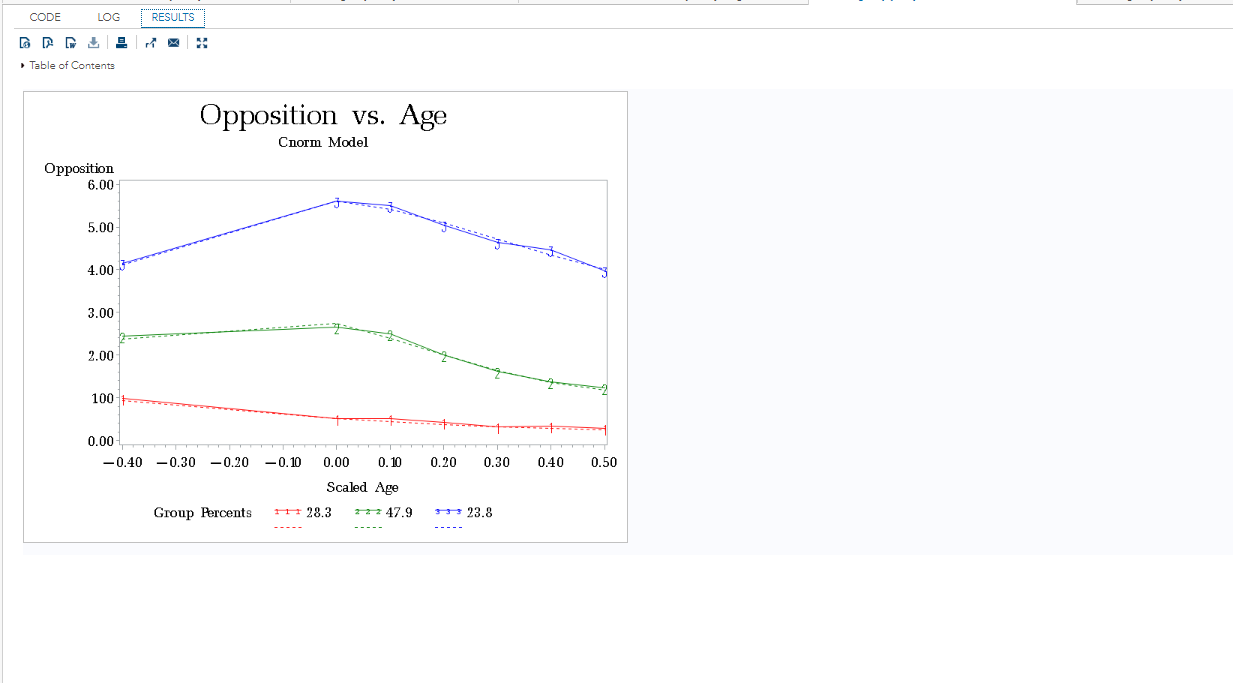
Task: Click the "Opposition" y-axis label
Action: (x=79, y=168)
